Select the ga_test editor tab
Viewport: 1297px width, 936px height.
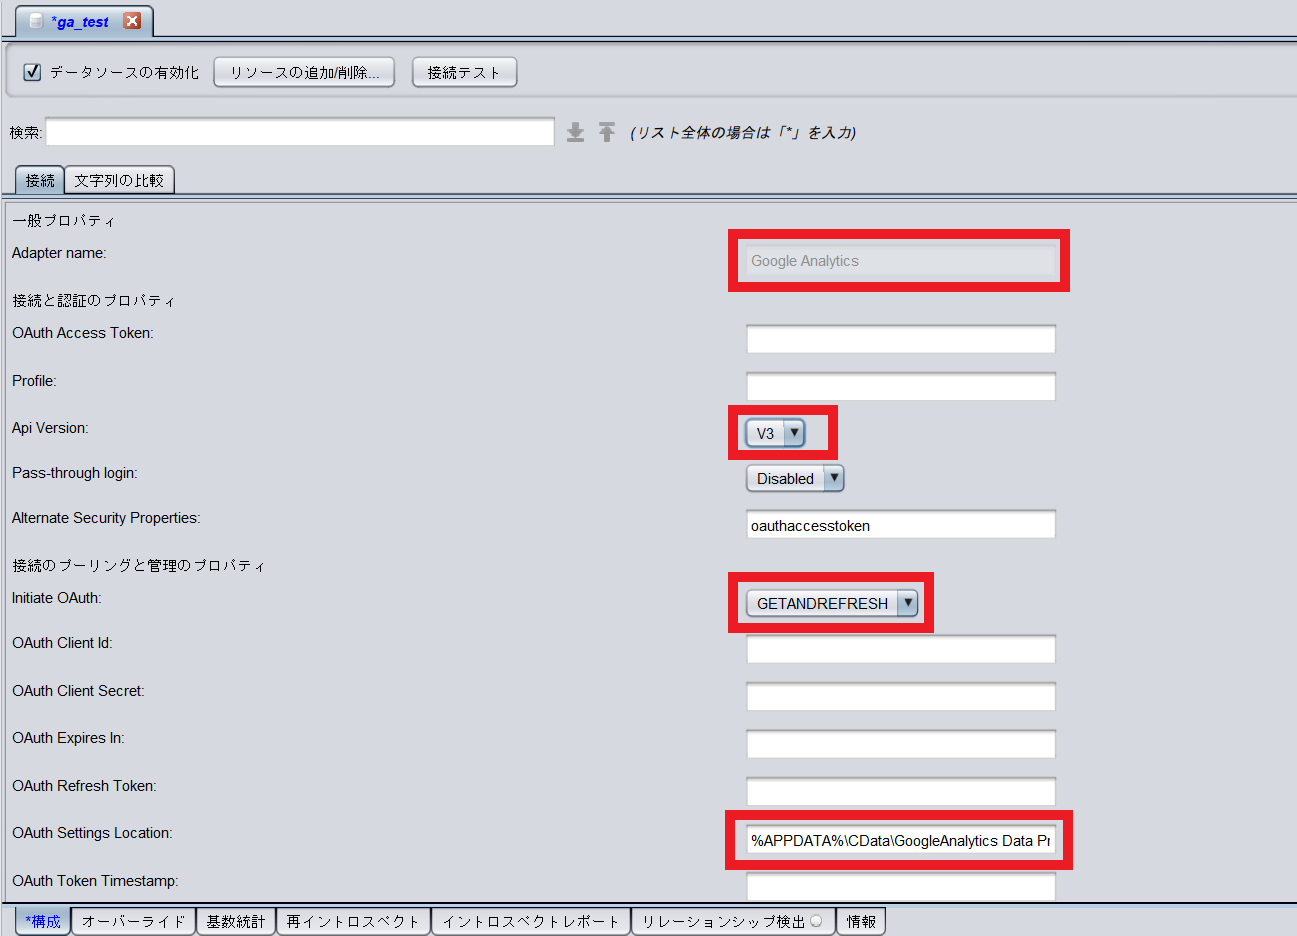pos(84,21)
